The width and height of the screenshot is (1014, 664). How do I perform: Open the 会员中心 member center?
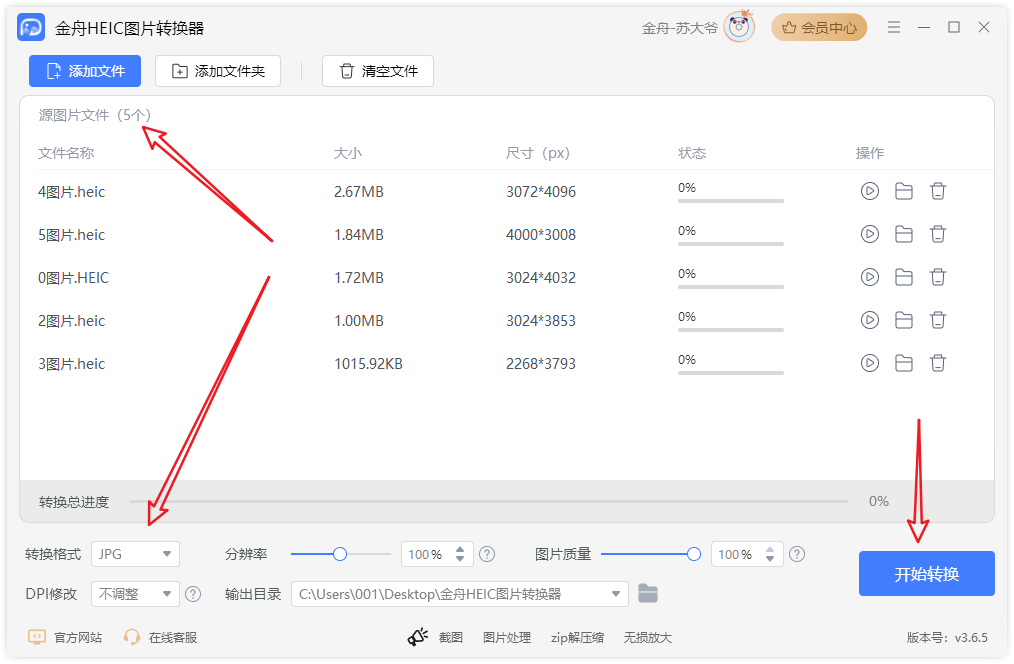[819, 28]
